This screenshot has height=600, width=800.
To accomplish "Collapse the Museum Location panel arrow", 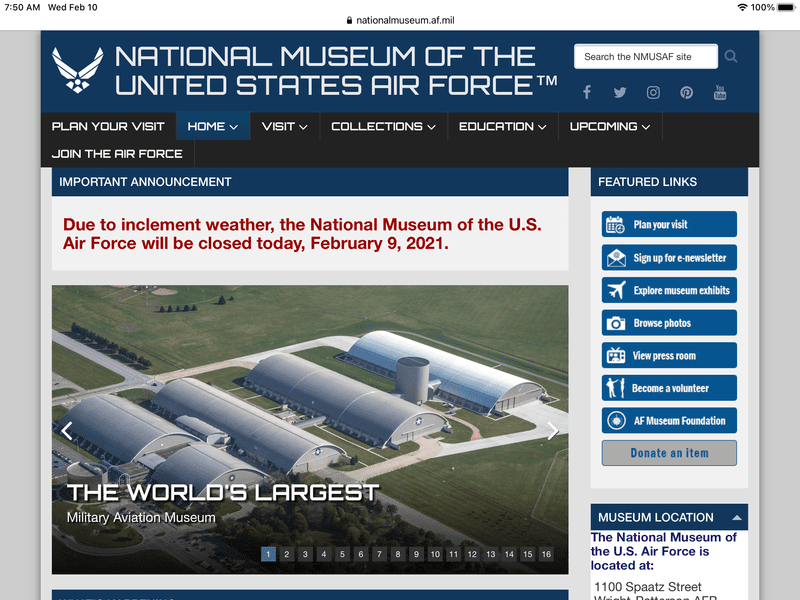I will click(736, 517).
